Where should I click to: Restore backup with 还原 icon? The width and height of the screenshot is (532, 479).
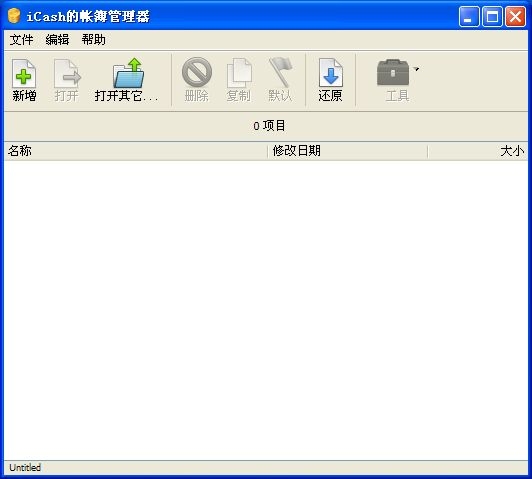pos(330,73)
